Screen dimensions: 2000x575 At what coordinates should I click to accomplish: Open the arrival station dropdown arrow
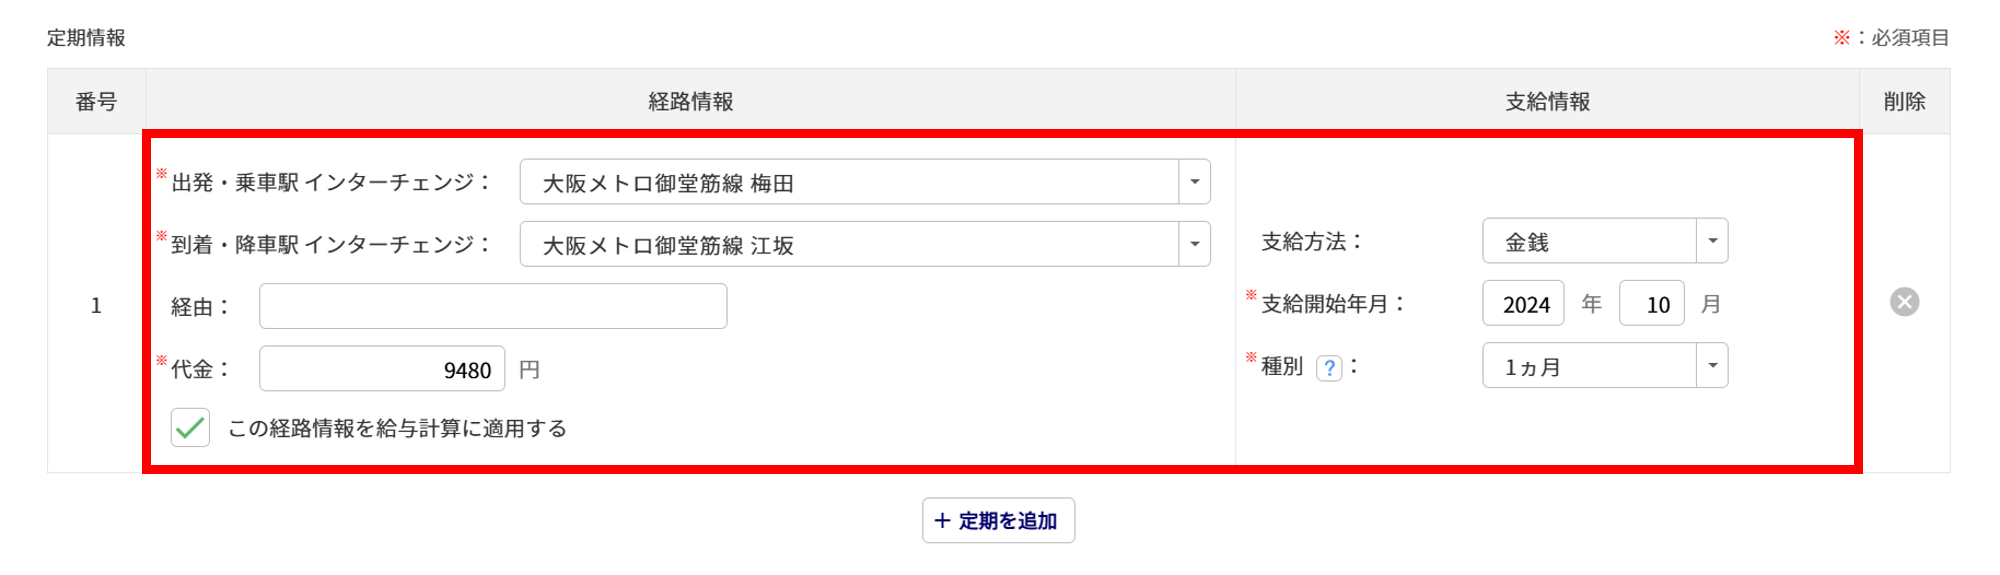pos(1194,245)
